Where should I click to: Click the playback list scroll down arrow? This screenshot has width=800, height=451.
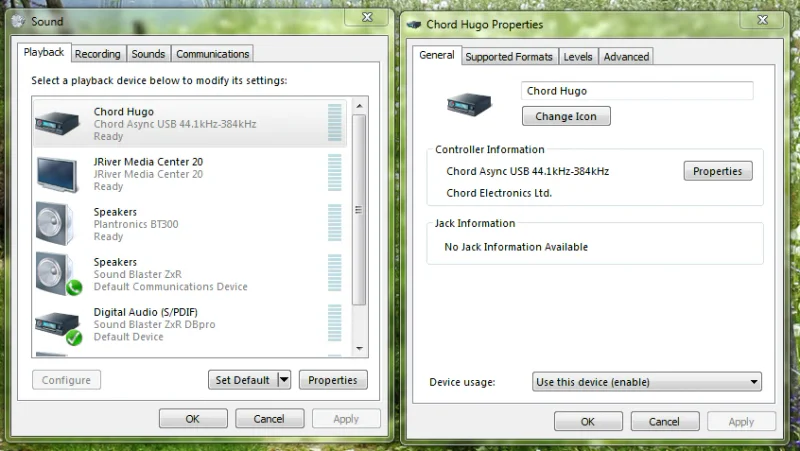click(x=359, y=348)
